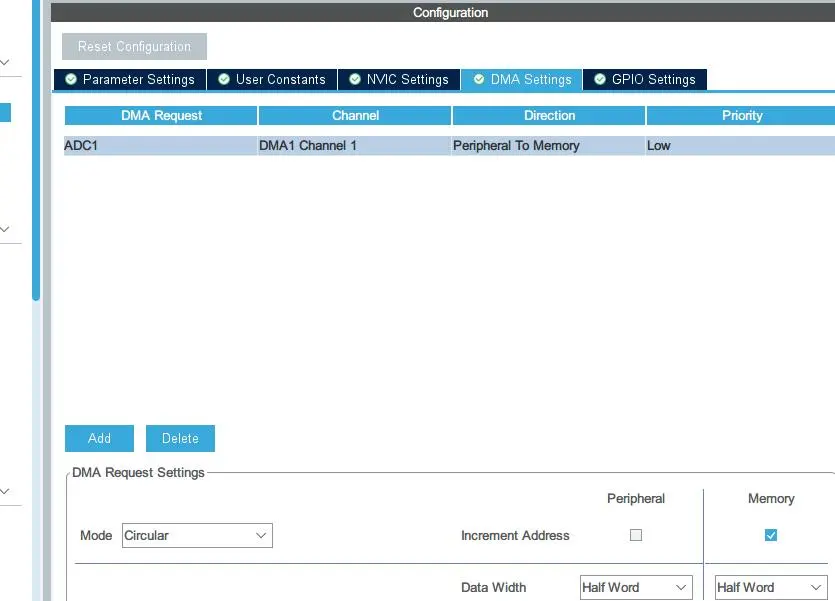This screenshot has width=835, height=601.
Task: Open the GPIO Settings tab
Action: (x=653, y=80)
